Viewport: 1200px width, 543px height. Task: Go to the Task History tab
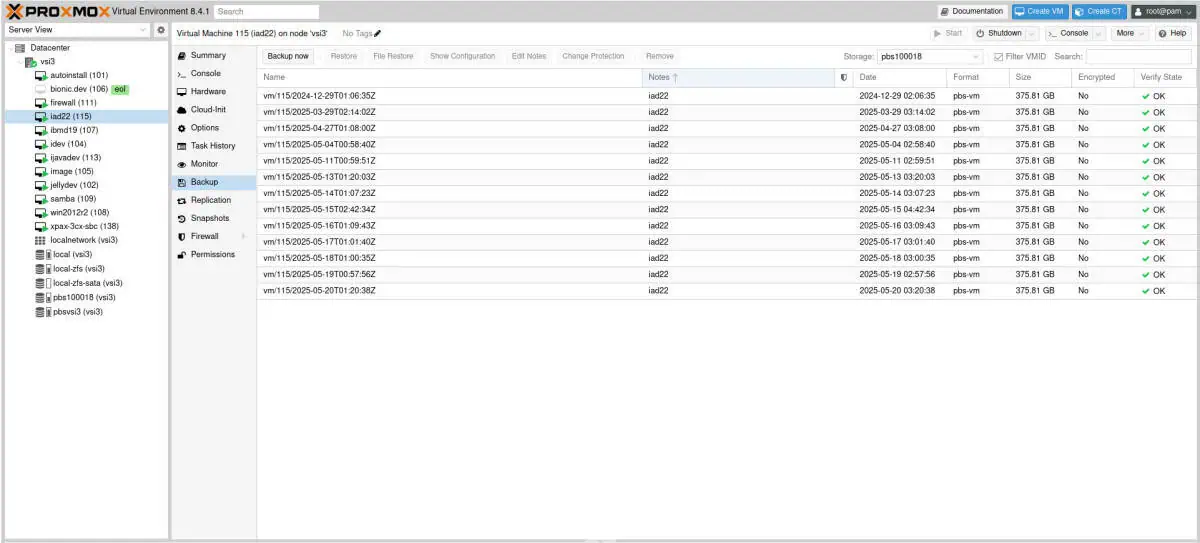212,146
